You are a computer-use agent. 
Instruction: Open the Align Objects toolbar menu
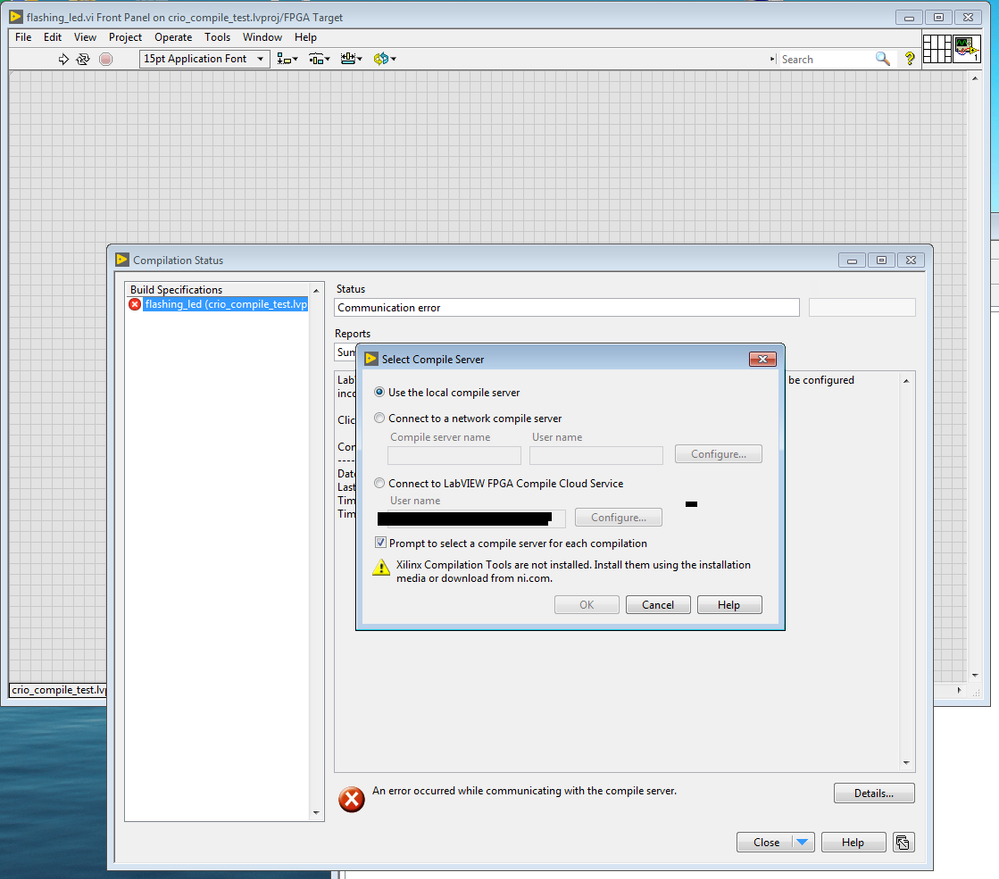pos(287,59)
